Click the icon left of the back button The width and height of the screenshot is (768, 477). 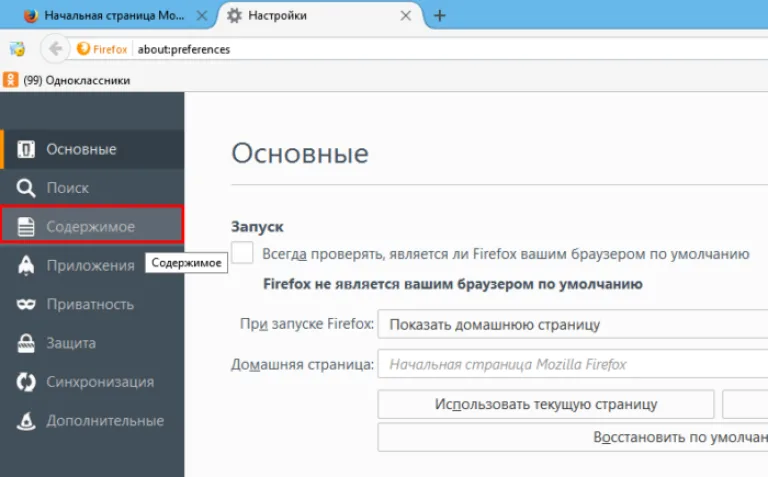point(17,48)
